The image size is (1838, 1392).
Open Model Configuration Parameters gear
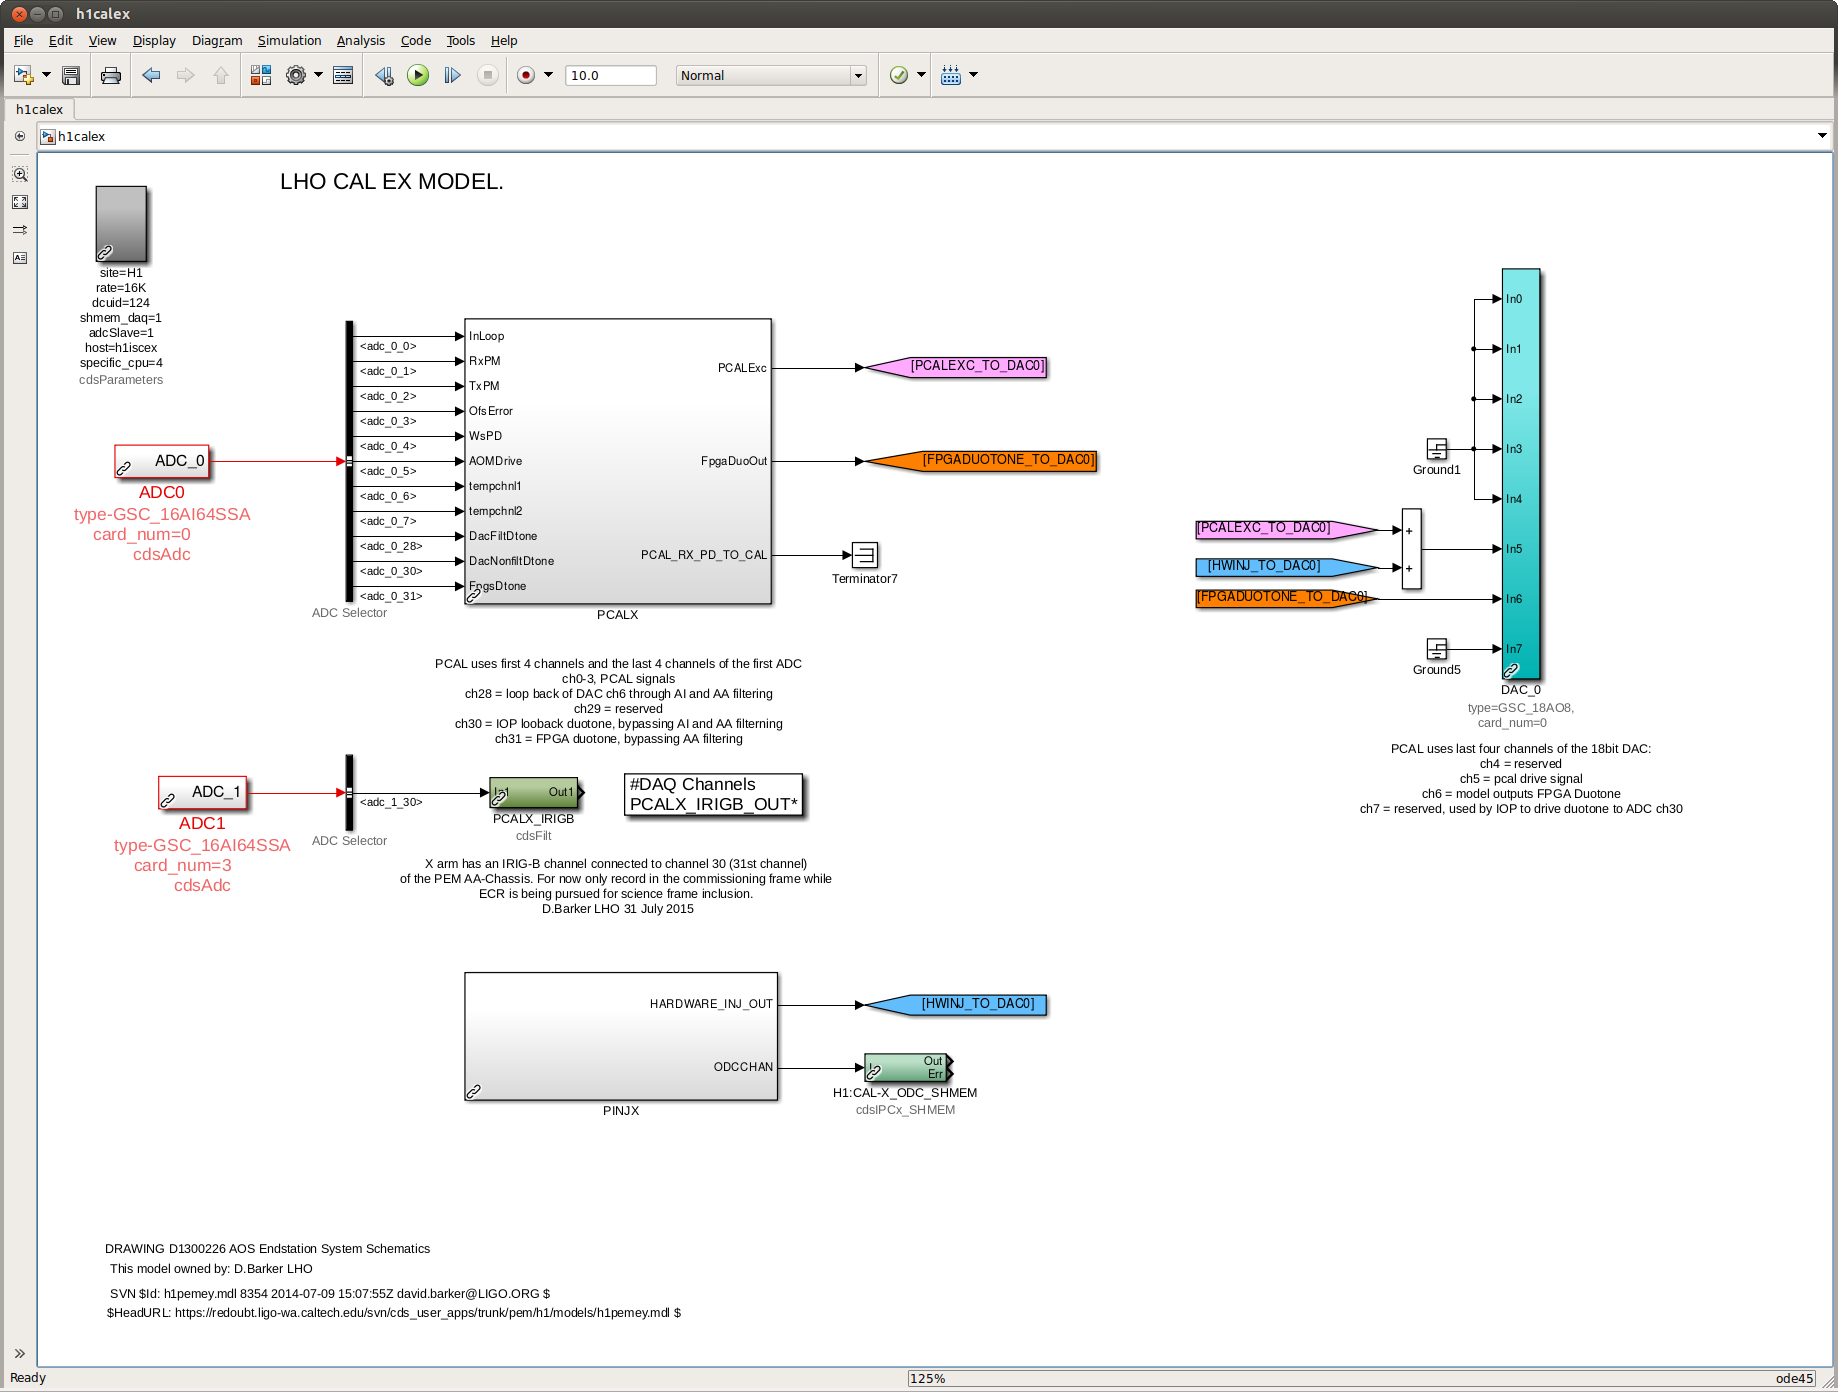tap(296, 75)
